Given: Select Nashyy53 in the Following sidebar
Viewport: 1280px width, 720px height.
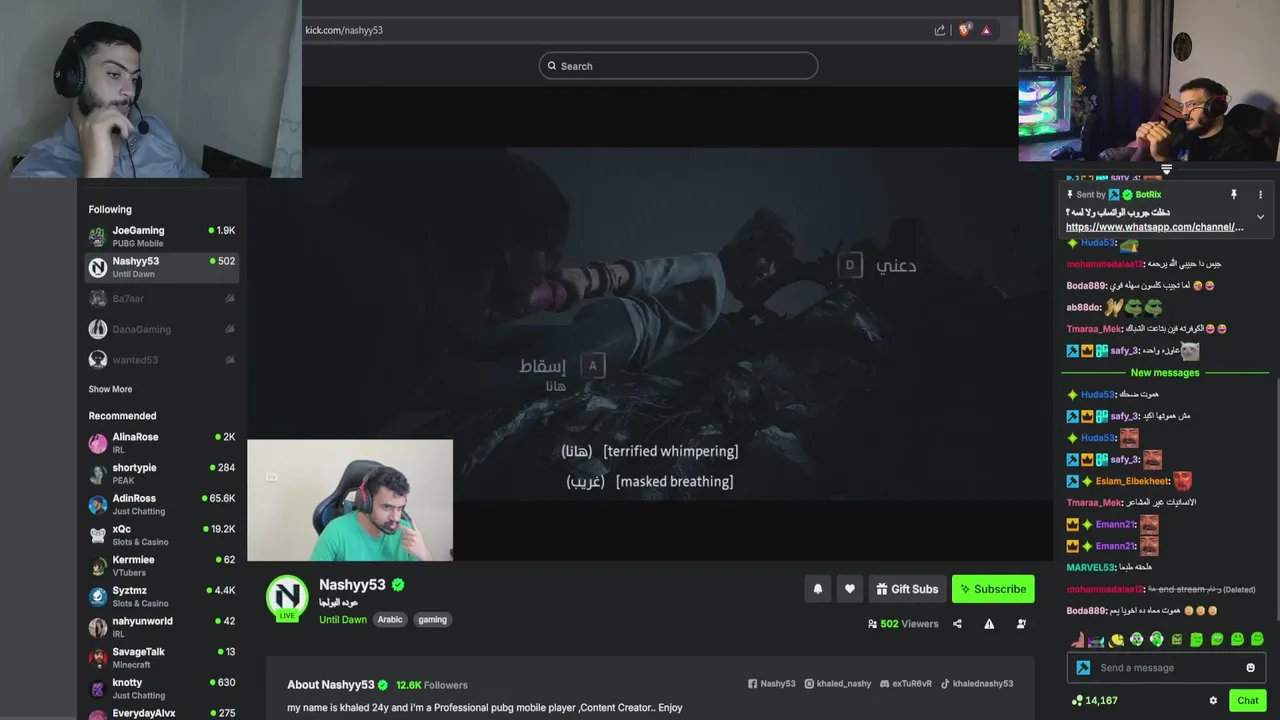Looking at the screenshot, I should pos(162,267).
